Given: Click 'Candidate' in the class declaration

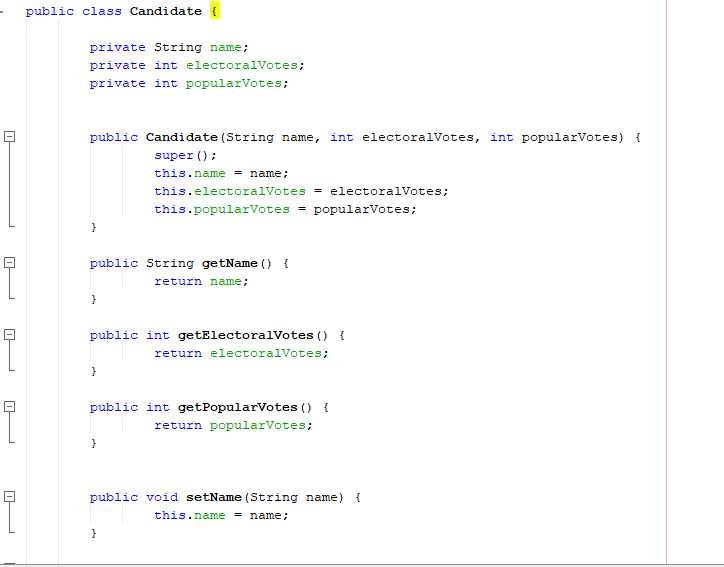Looking at the screenshot, I should coord(166,12).
